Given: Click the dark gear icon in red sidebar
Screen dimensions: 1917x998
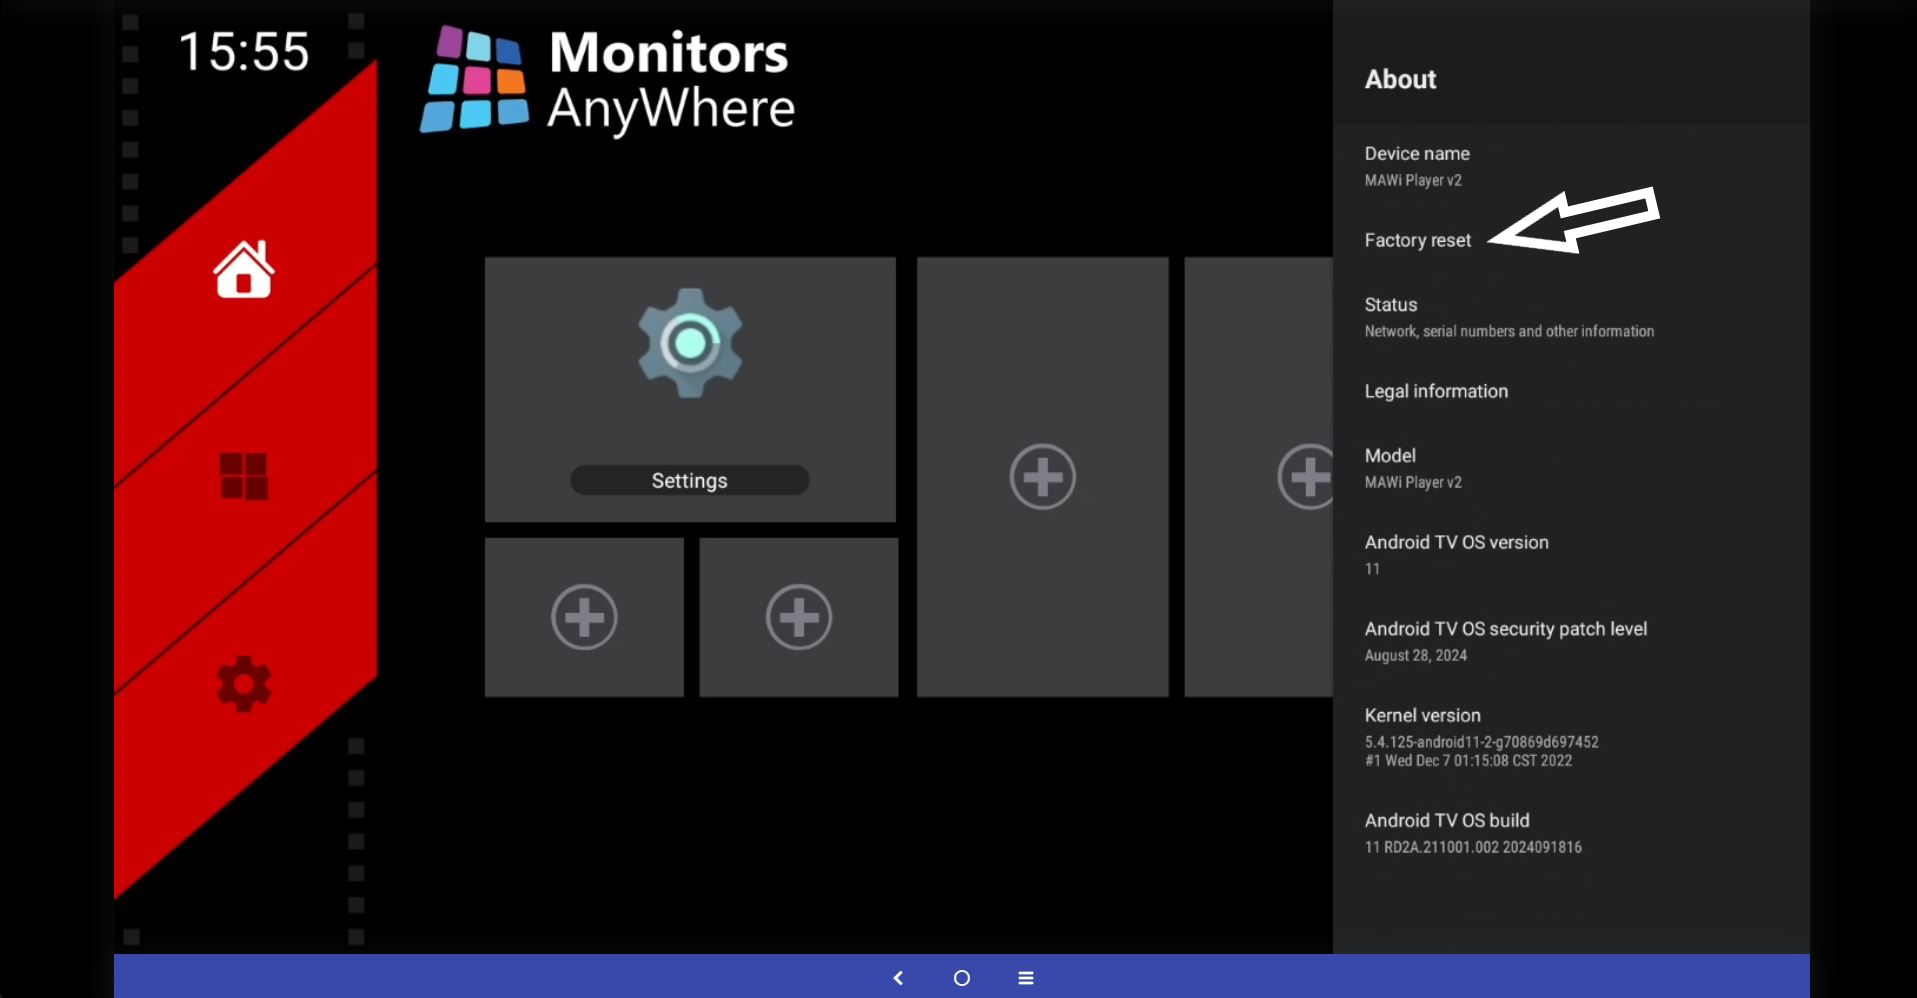Looking at the screenshot, I should point(243,684).
